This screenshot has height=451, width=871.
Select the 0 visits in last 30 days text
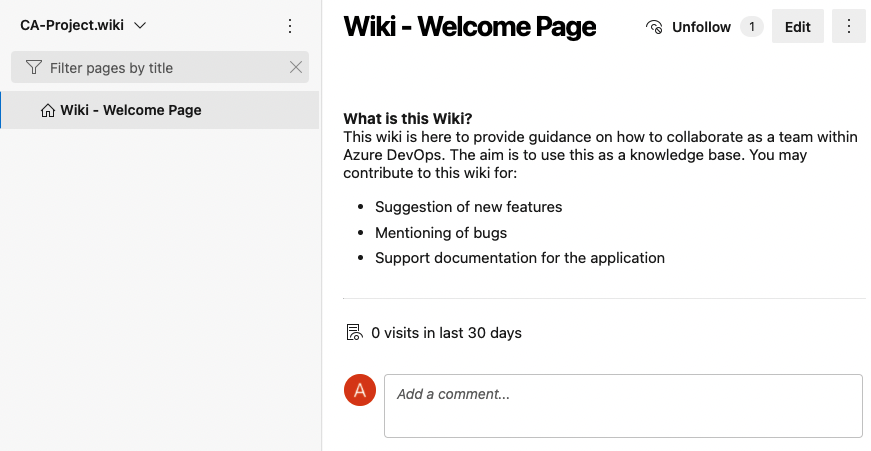click(x=446, y=333)
